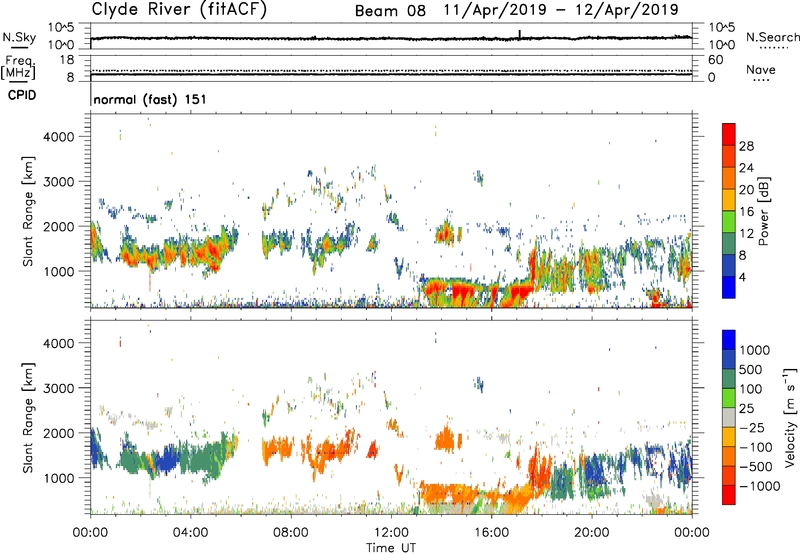The image size is (800, 554).
Task: Click the '20:00' time axis label
Action: 591,532
